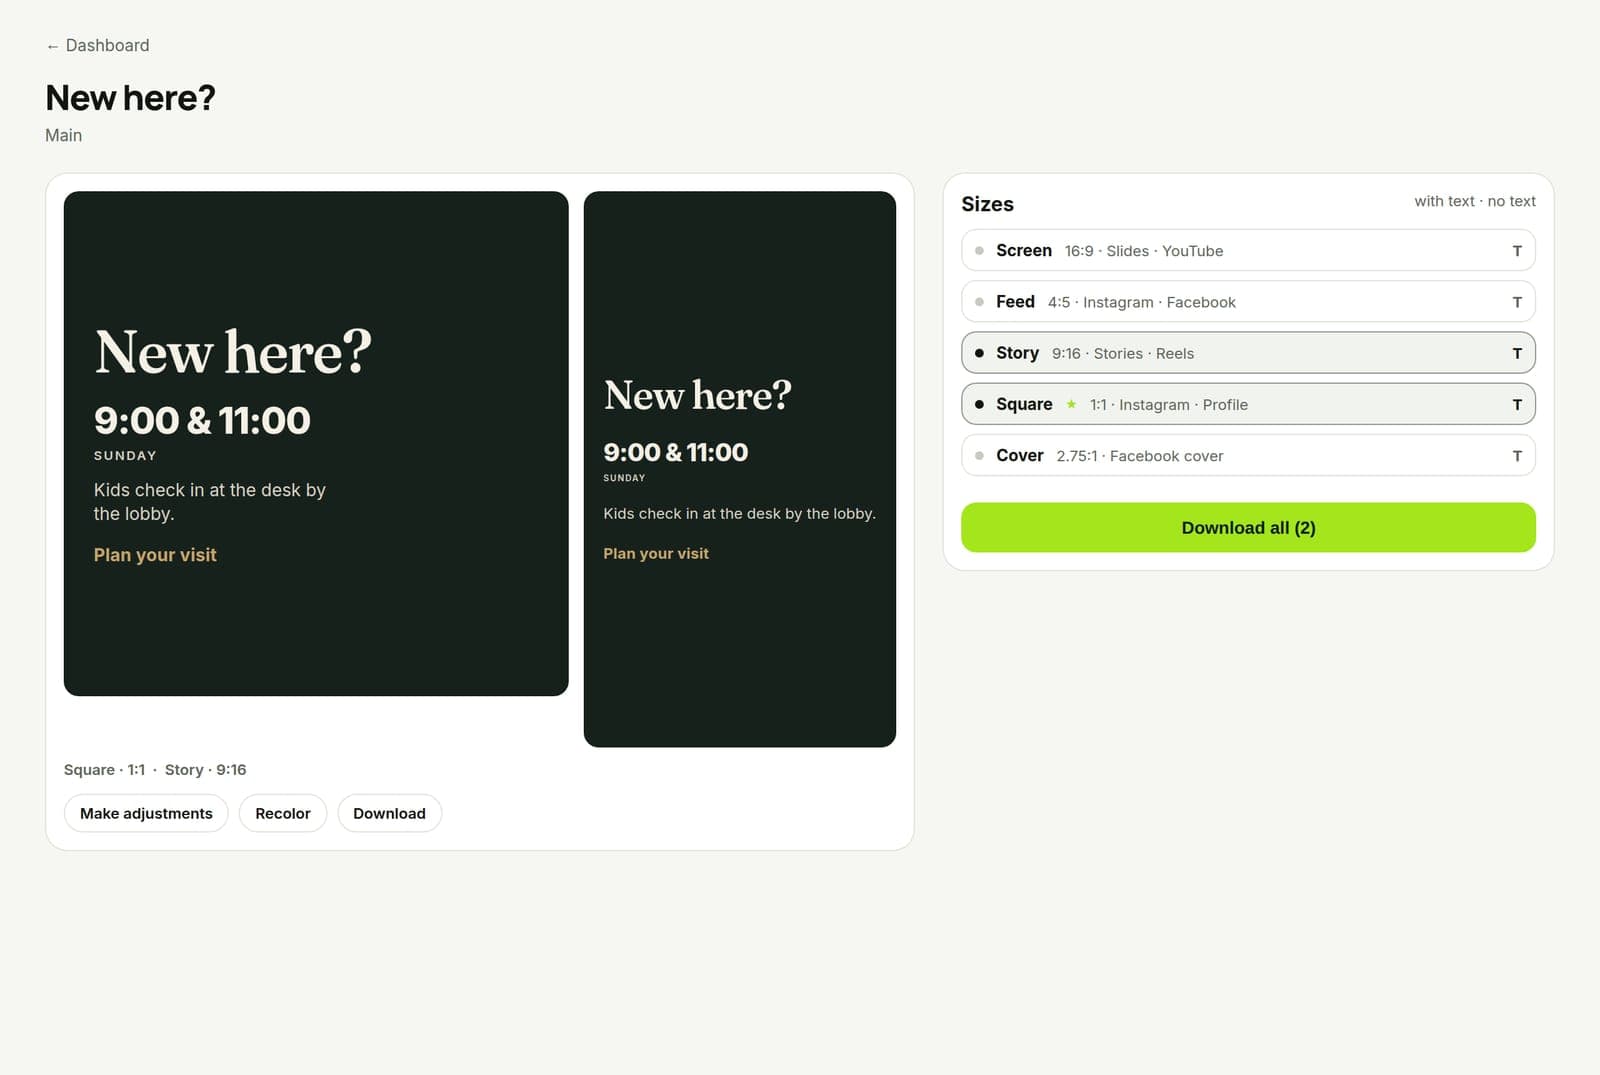Select the Screen 16:9 size
The height and width of the screenshot is (1075, 1600).
1248,251
